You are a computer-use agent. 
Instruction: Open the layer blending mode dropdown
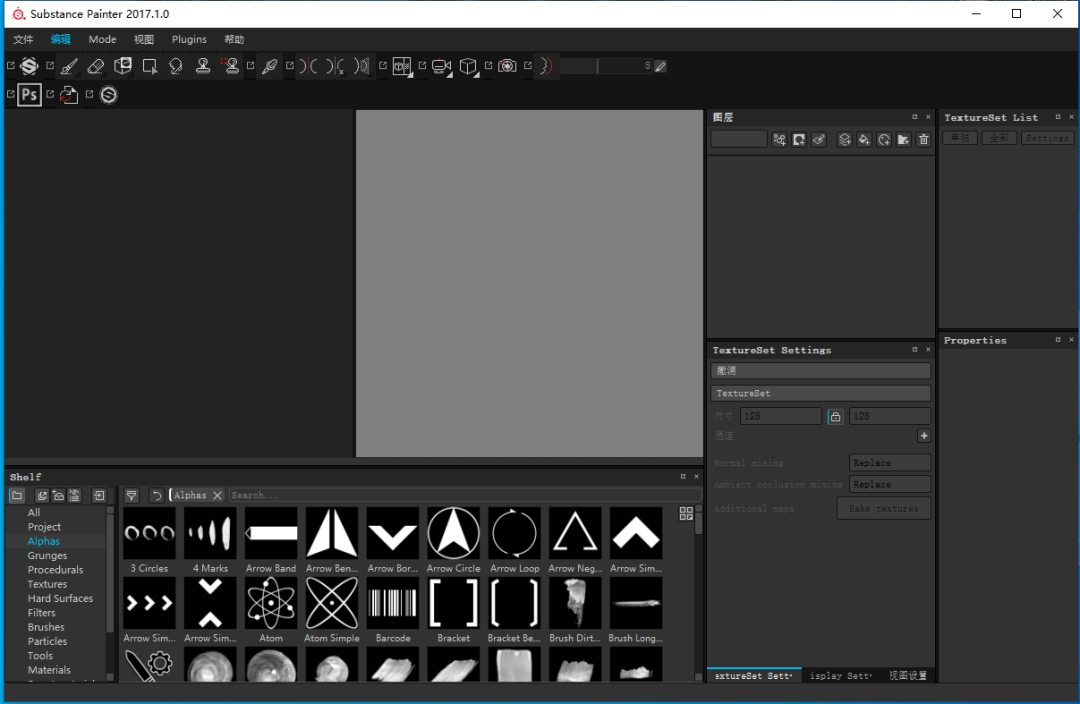[739, 139]
